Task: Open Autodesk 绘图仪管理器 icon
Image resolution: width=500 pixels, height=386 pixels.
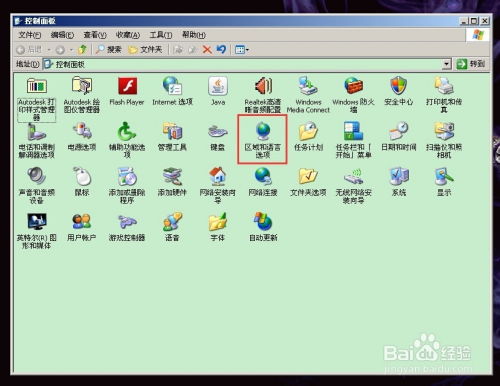Action: [82, 86]
